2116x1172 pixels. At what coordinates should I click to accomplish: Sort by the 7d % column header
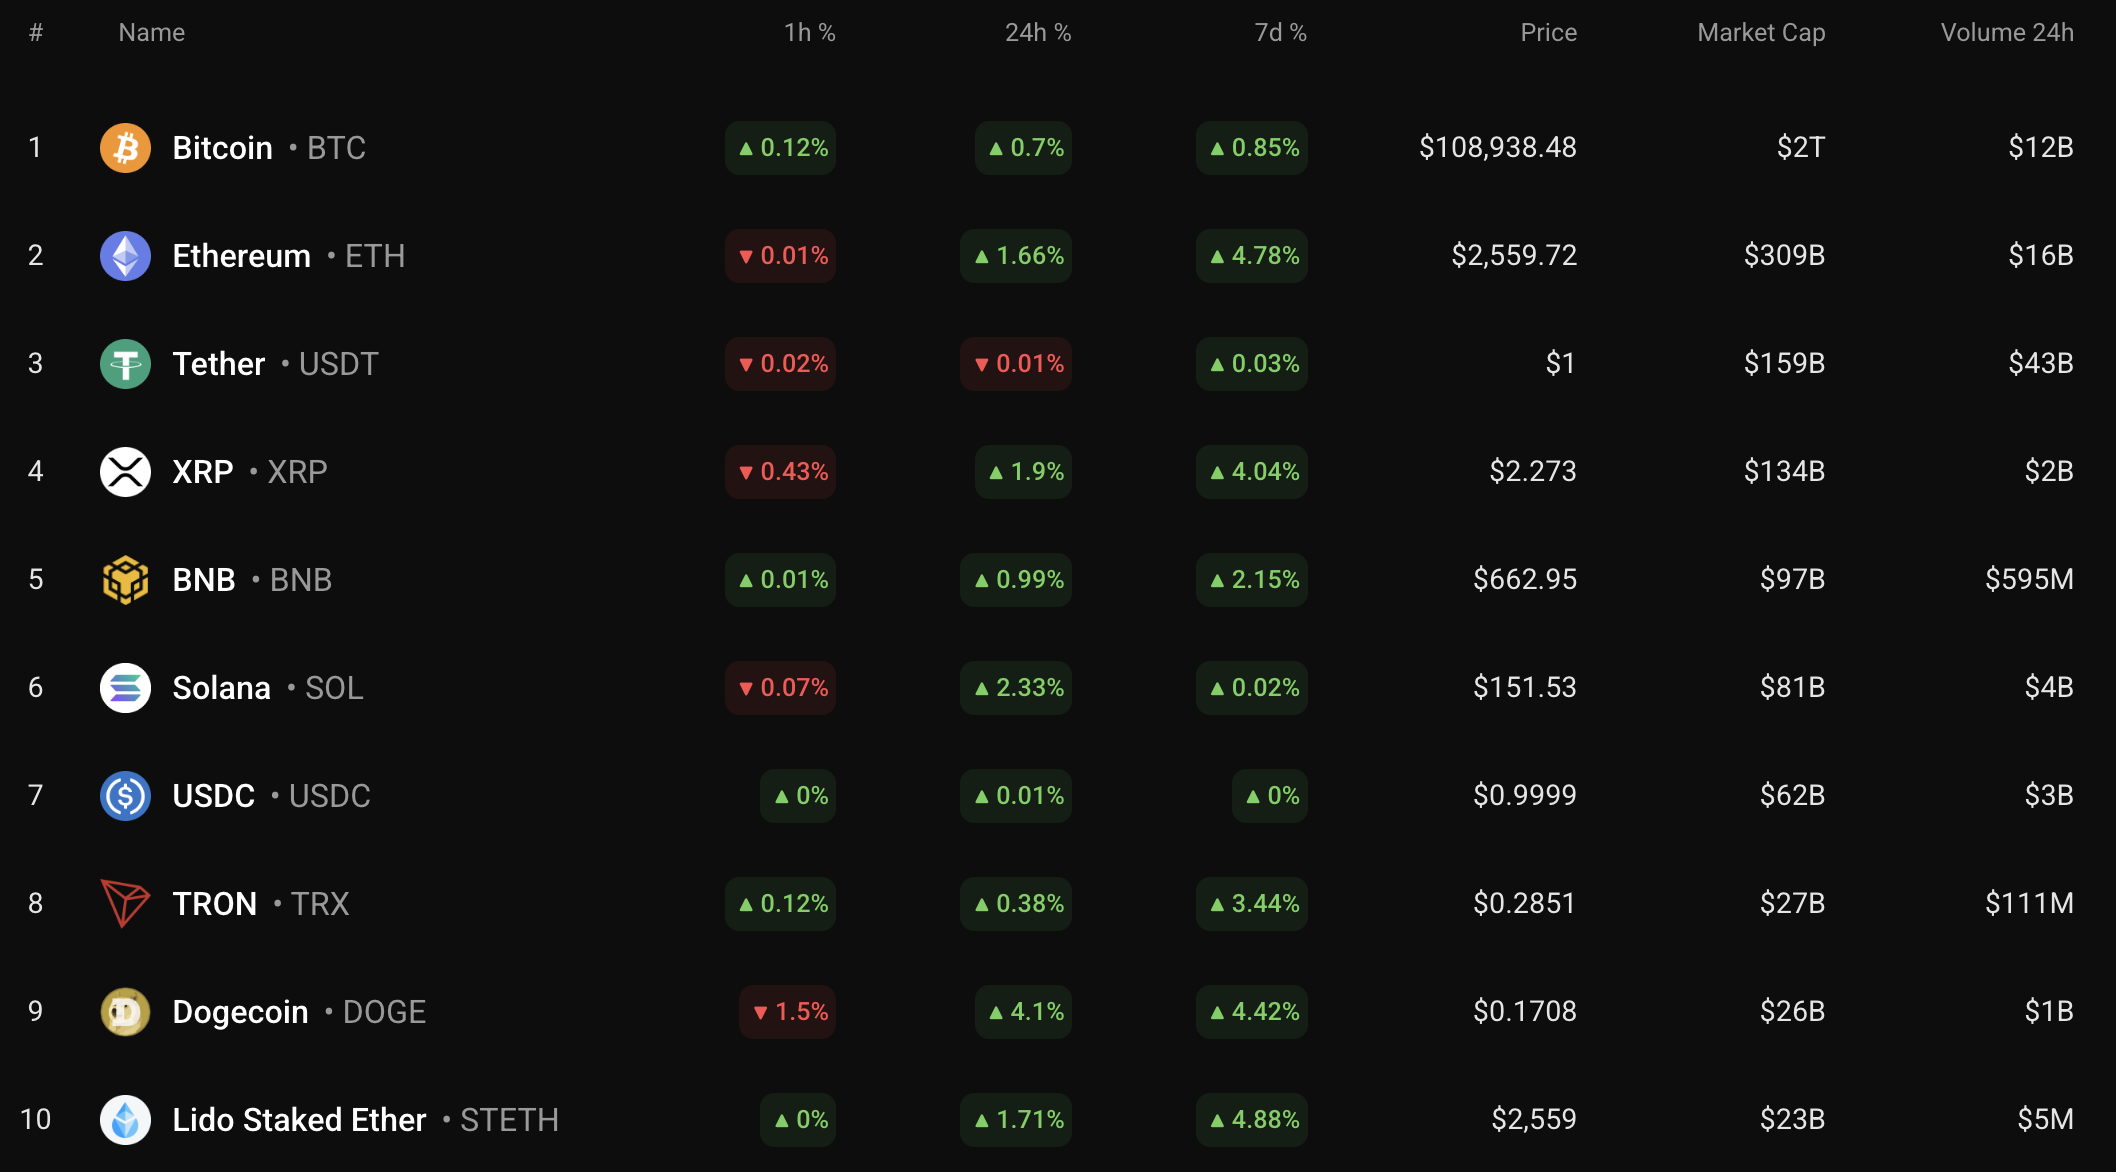point(1280,33)
